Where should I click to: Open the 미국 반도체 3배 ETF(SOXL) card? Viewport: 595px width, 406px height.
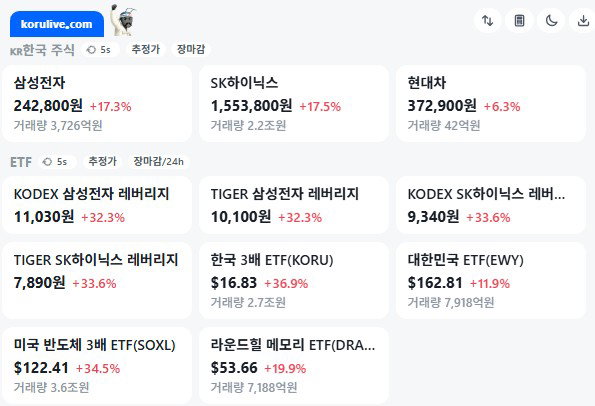(x=97, y=366)
